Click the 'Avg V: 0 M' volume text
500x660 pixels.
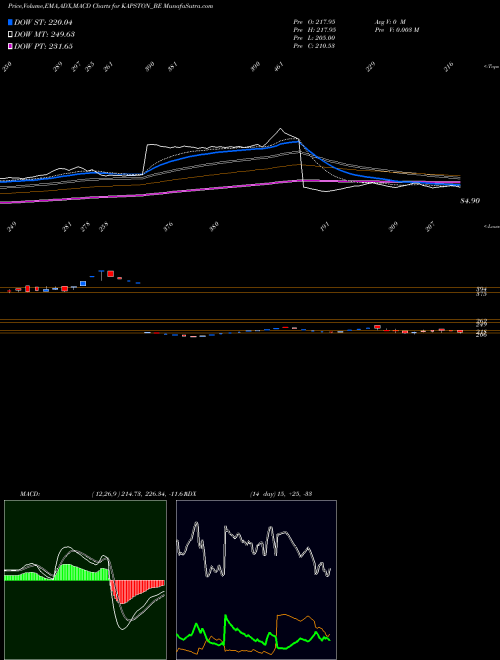point(390,21)
